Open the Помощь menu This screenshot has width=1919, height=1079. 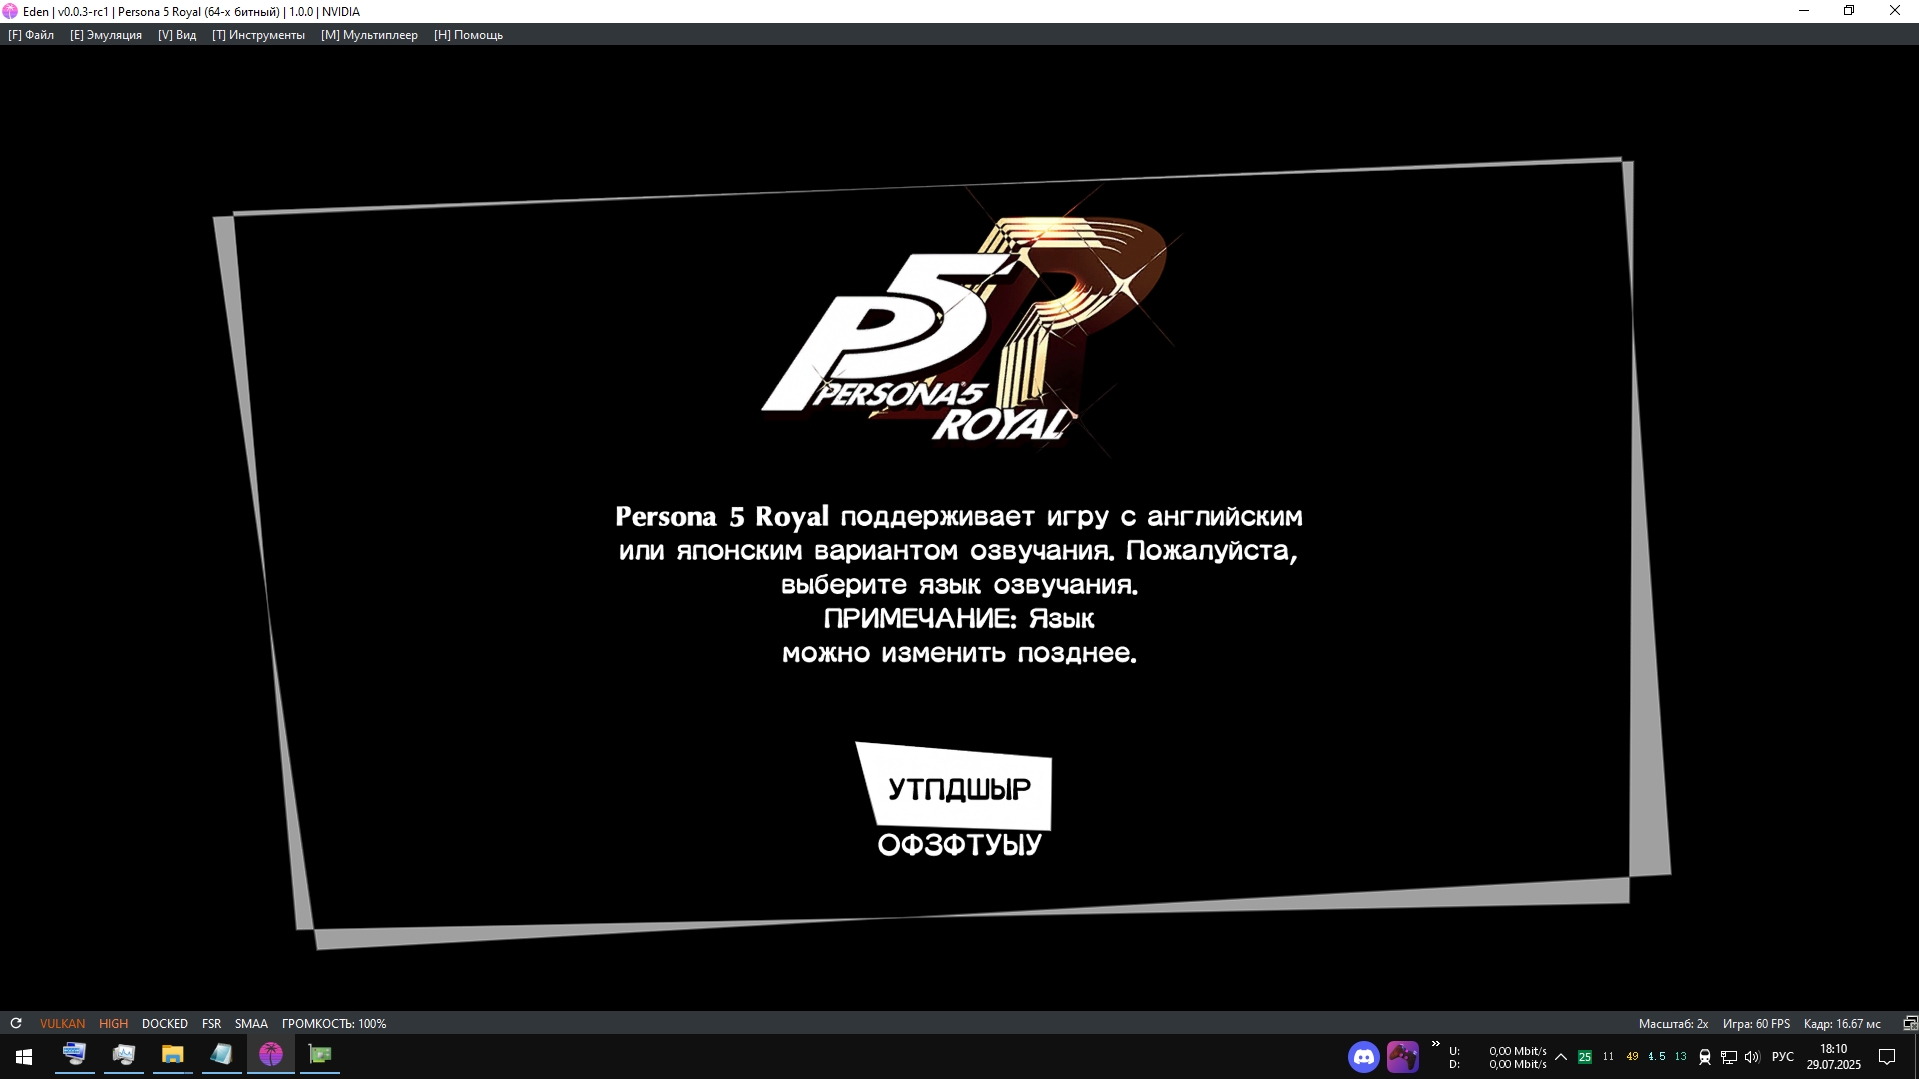(468, 35)
